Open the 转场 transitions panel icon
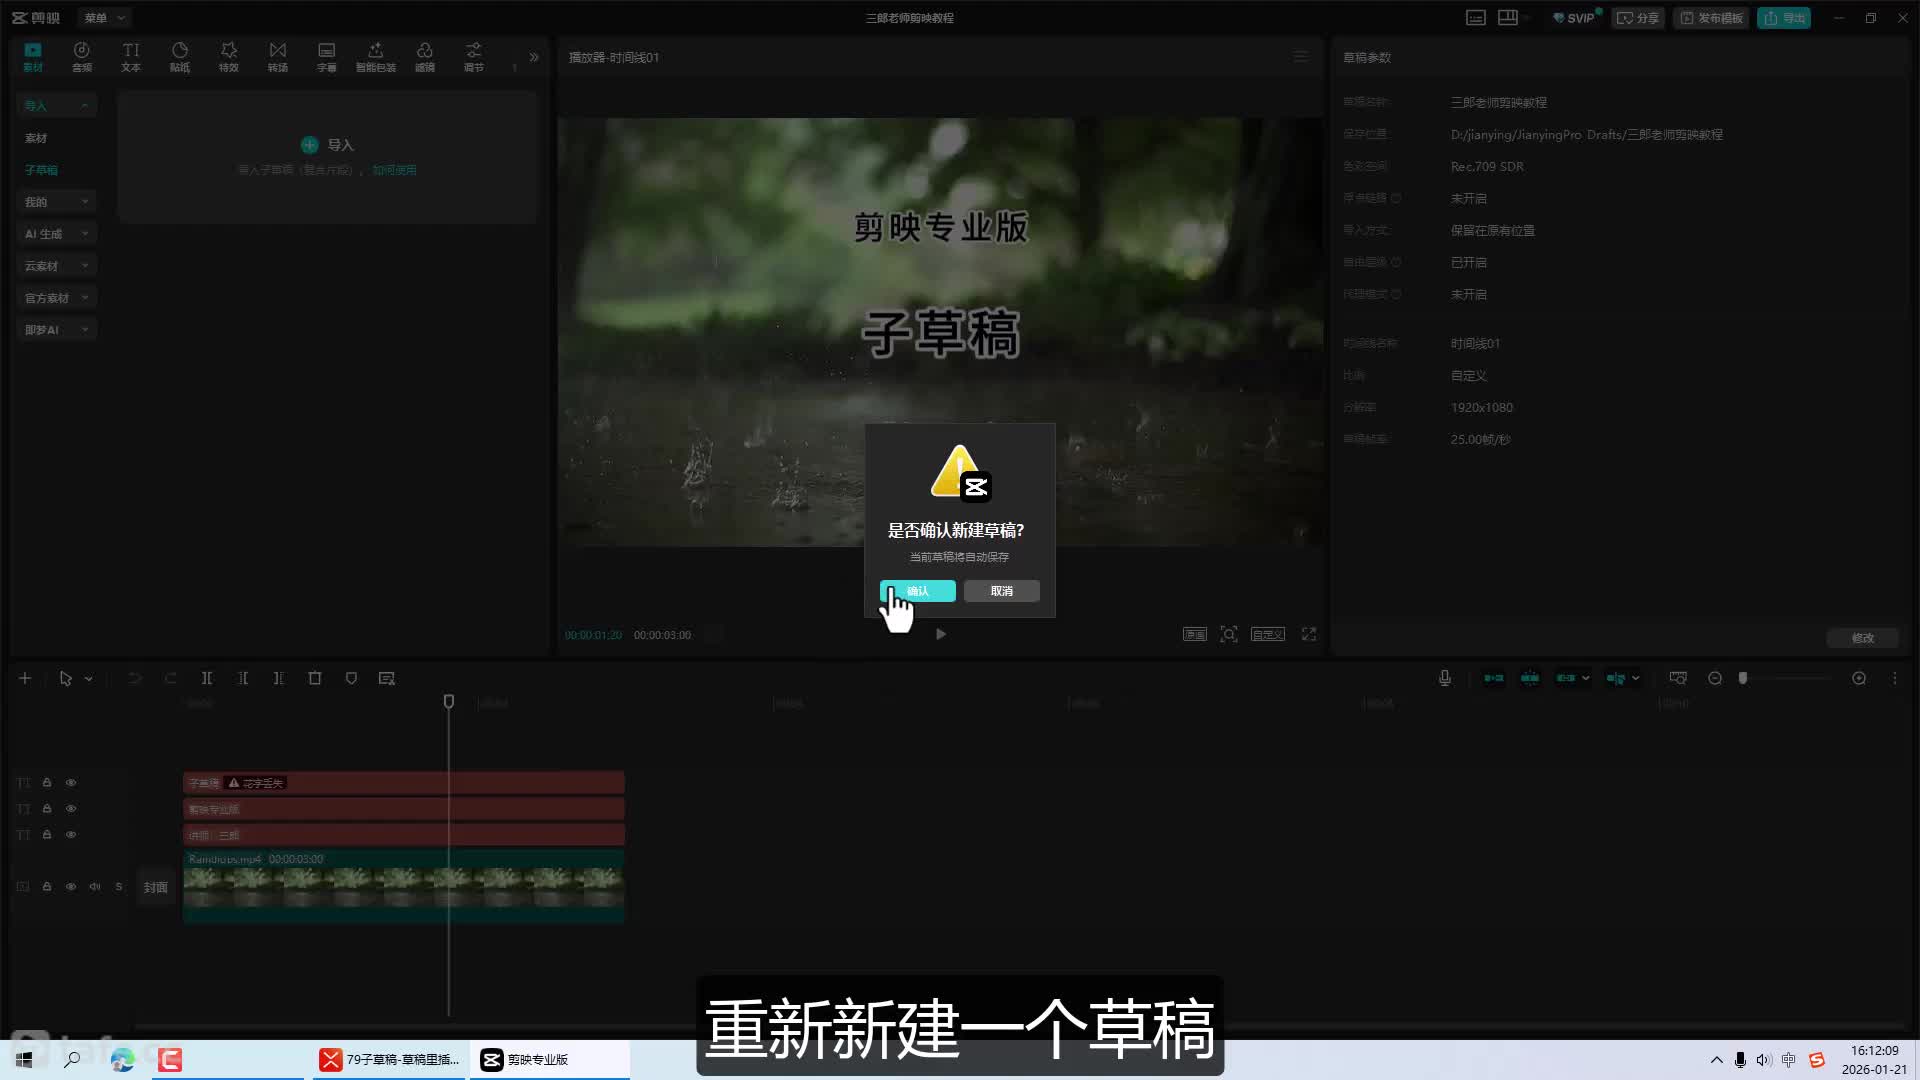 click(278, 56)
